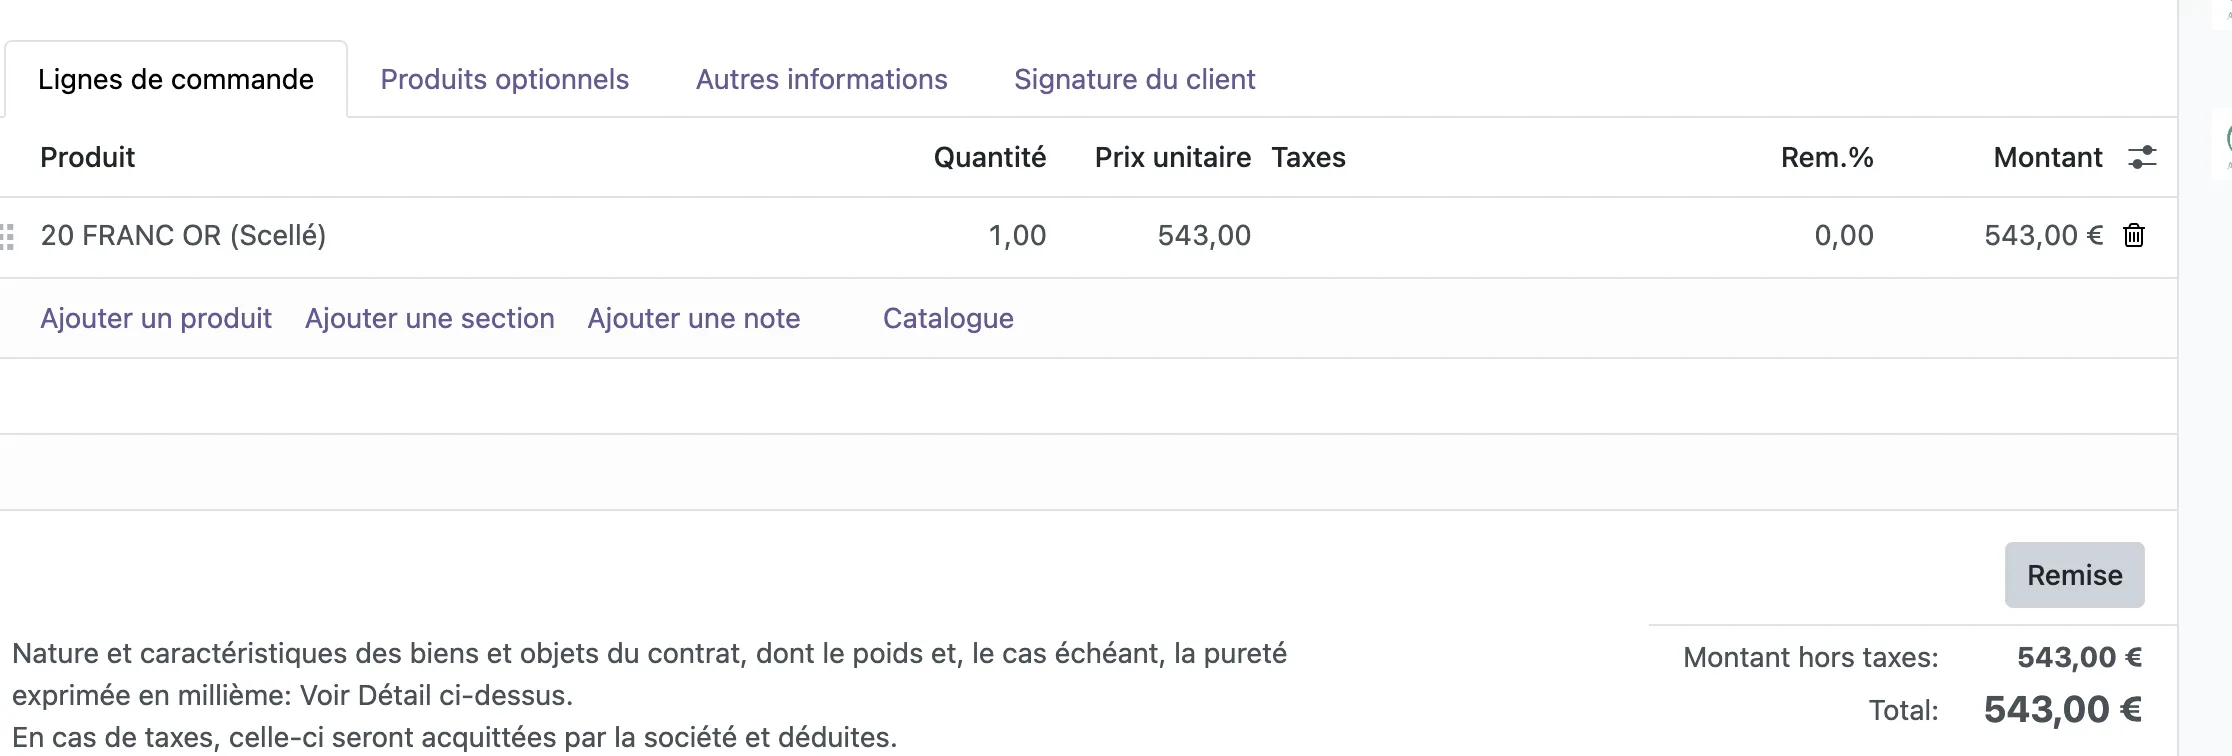2232x756 pixels.
Task: Select Lignes de commande tab
Action: pyautogui.click(x=176, y=79)
